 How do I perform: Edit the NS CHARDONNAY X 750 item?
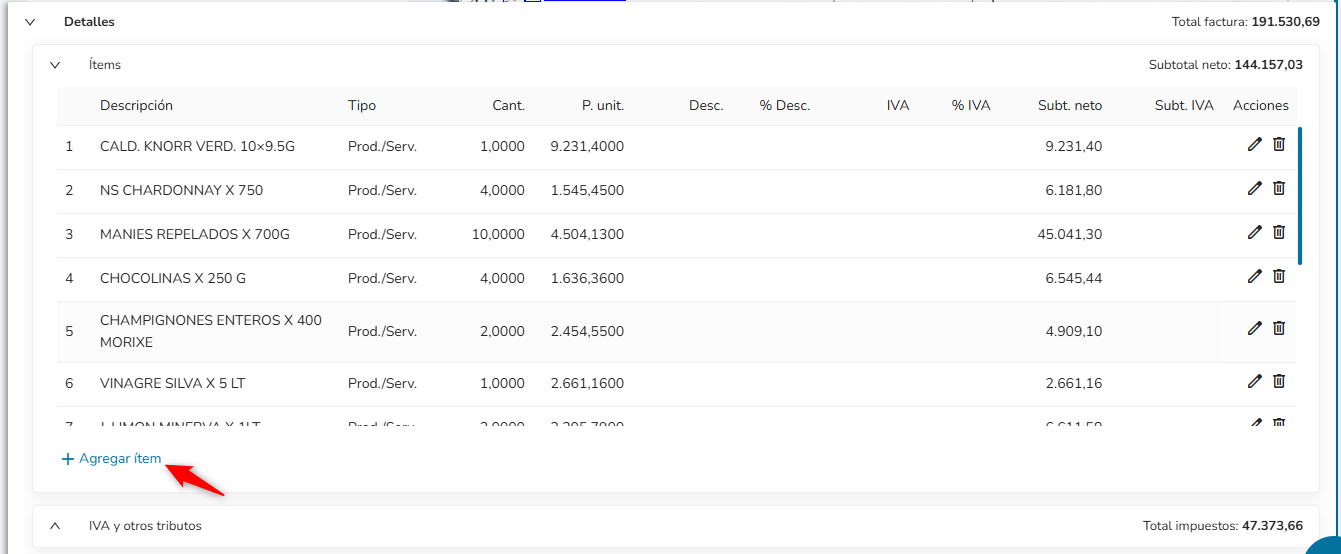coord(1255,188)
